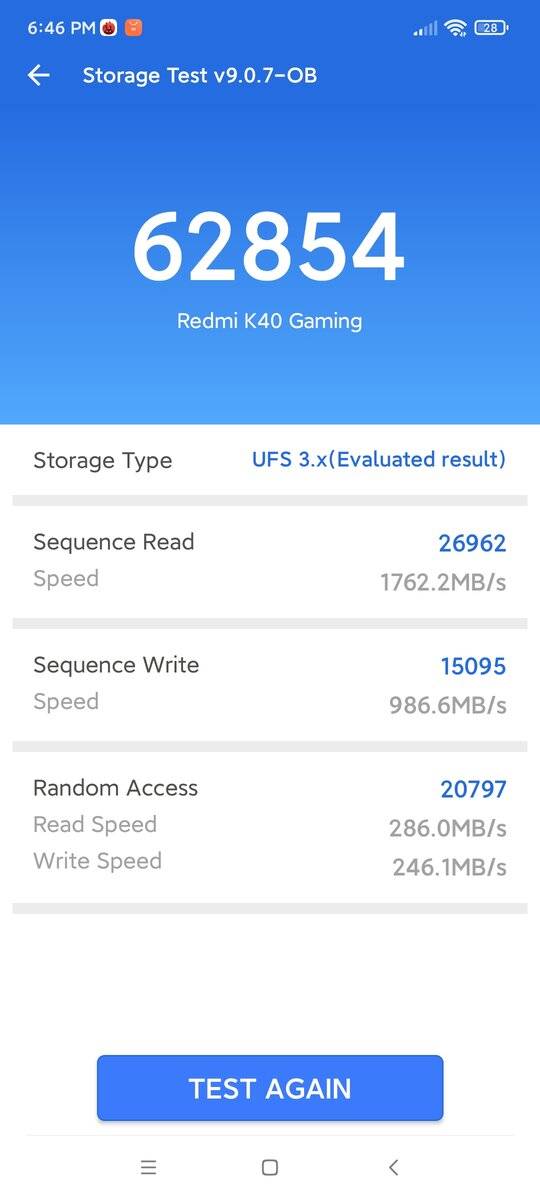Image resolution: width=540 pixels, height=1200 pixels.
Task: Open the Random Access row
Action: [x=270, y=826]
